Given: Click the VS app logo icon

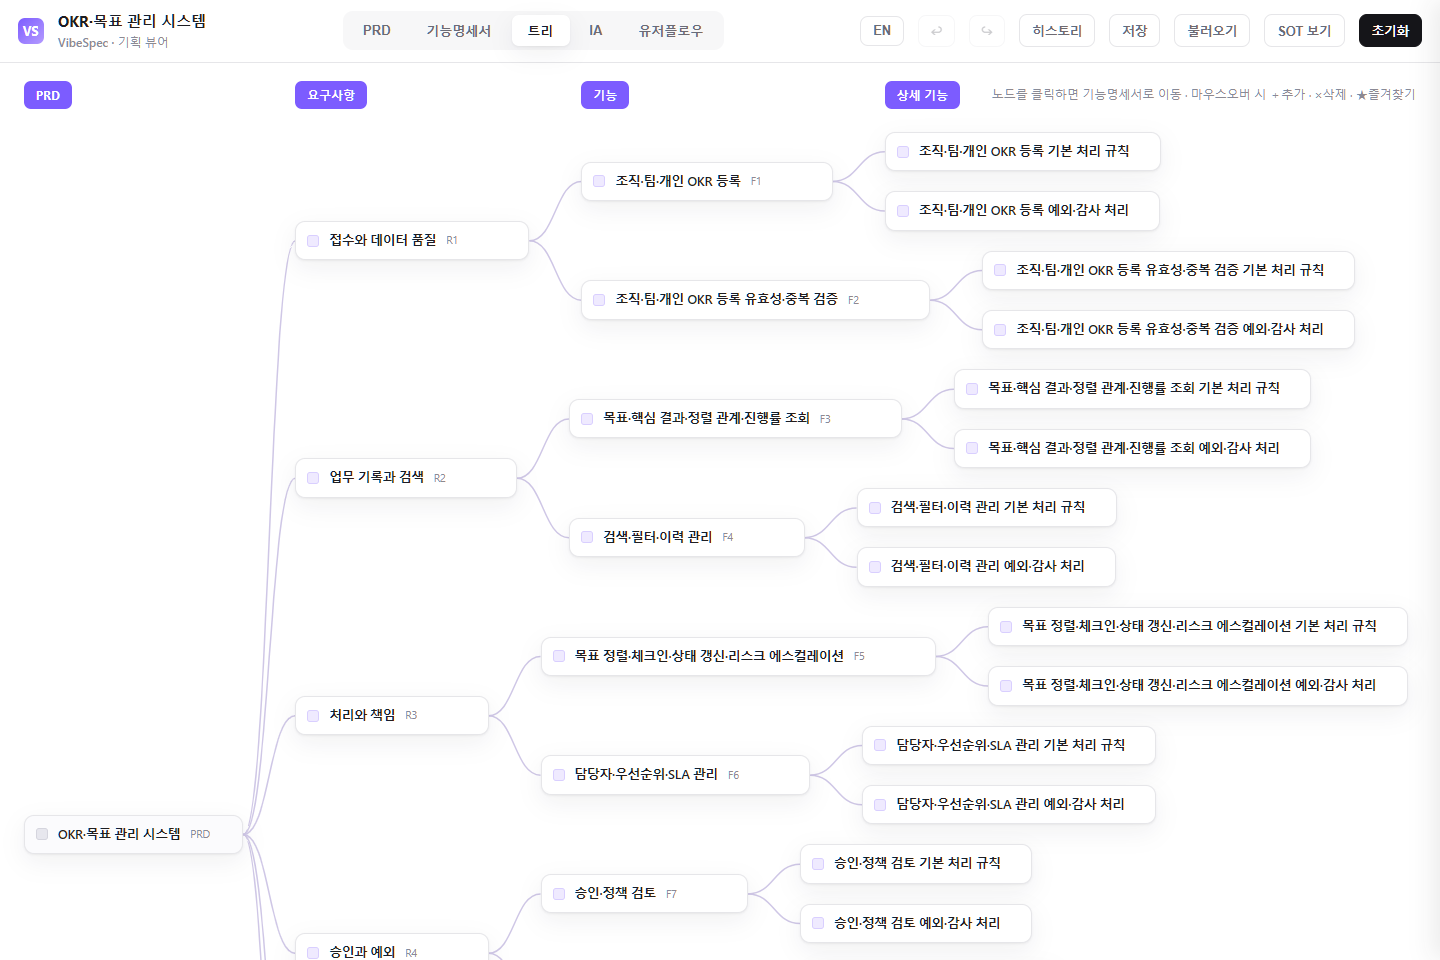Looking at the screenshot, I should coord(31,31).
